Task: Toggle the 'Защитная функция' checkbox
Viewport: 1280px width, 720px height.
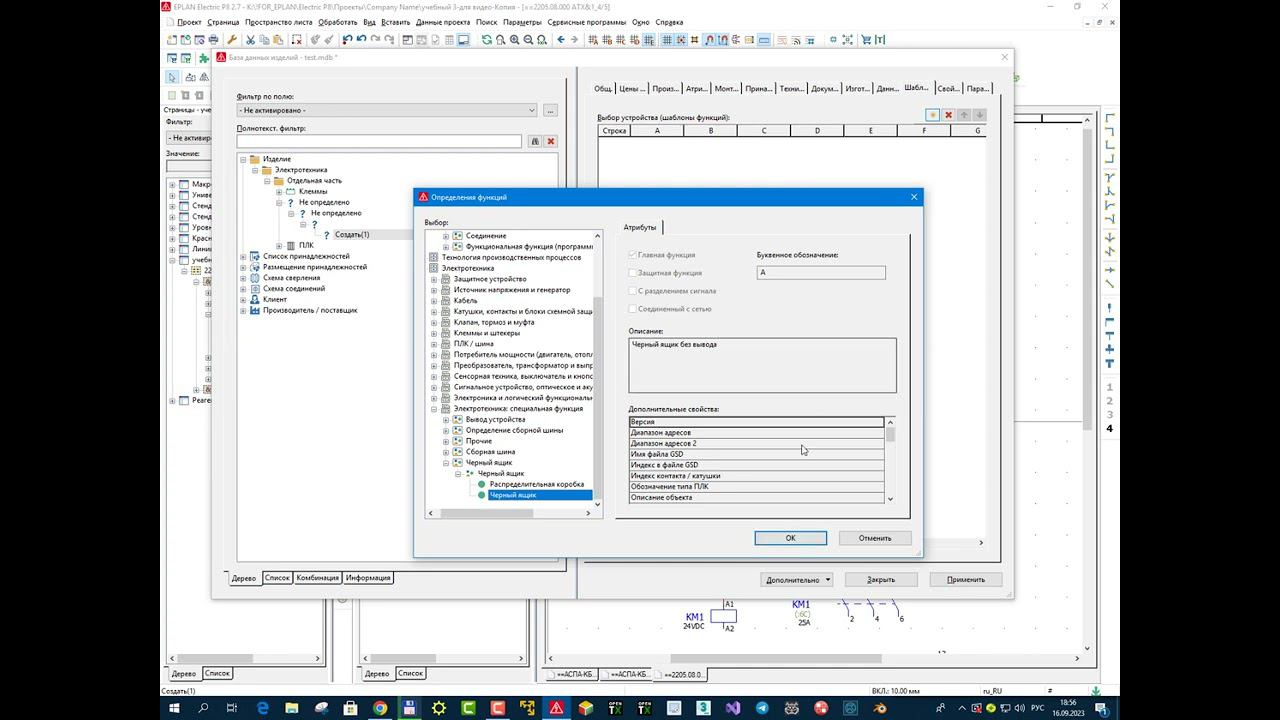Action: (x=632, y=273)
